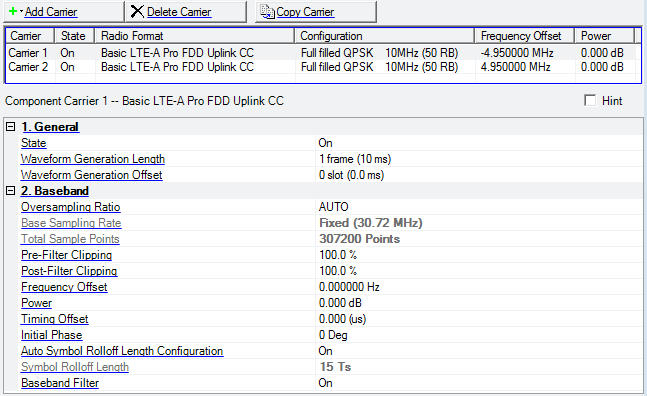Click the Frequency Offset property link
The width and height of the screenshot is (647, 396).
[x=64, y=287]
